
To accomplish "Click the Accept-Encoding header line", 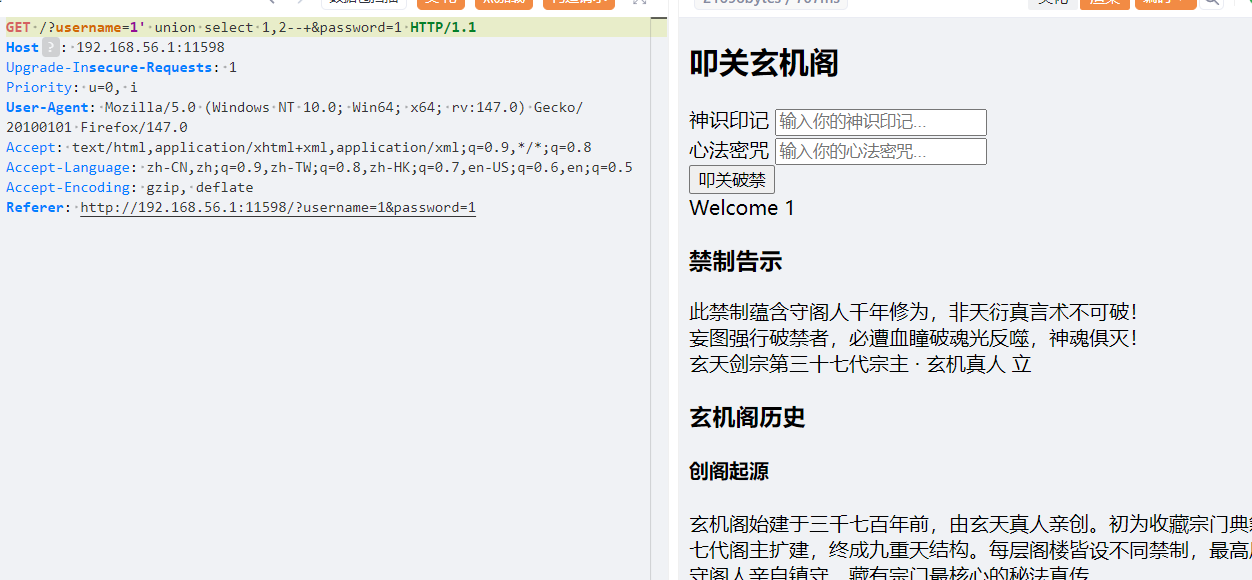I will pyautogui.click(x=130, y=187).
